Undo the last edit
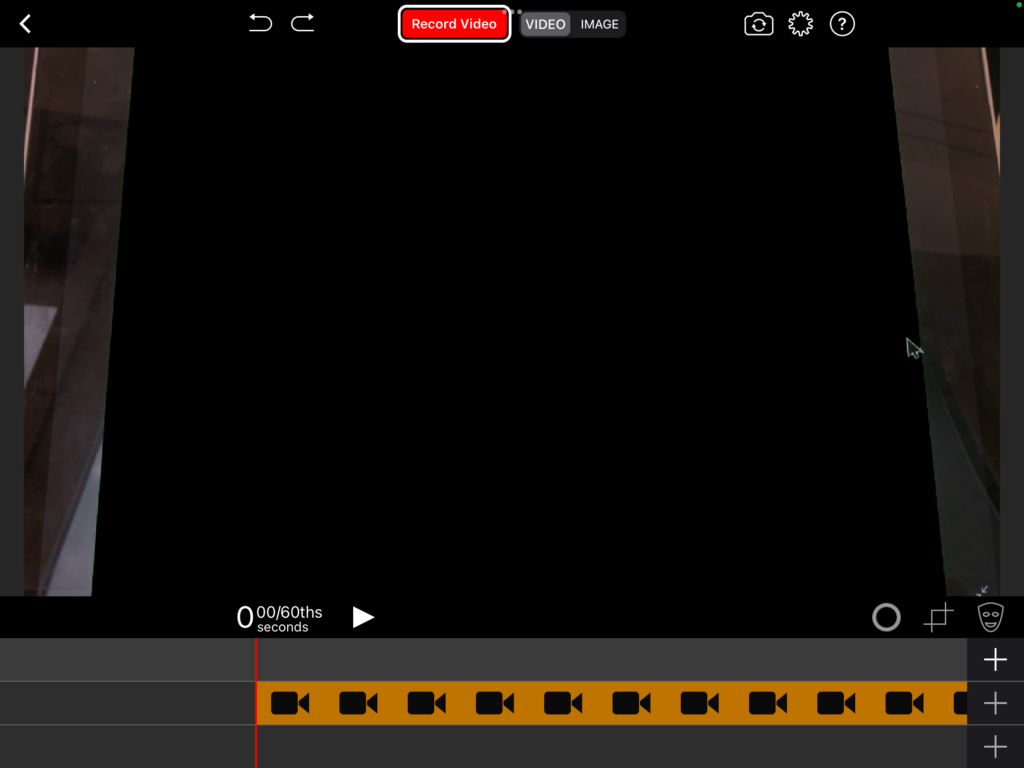1024x768 pixels. tap(260, 23)
